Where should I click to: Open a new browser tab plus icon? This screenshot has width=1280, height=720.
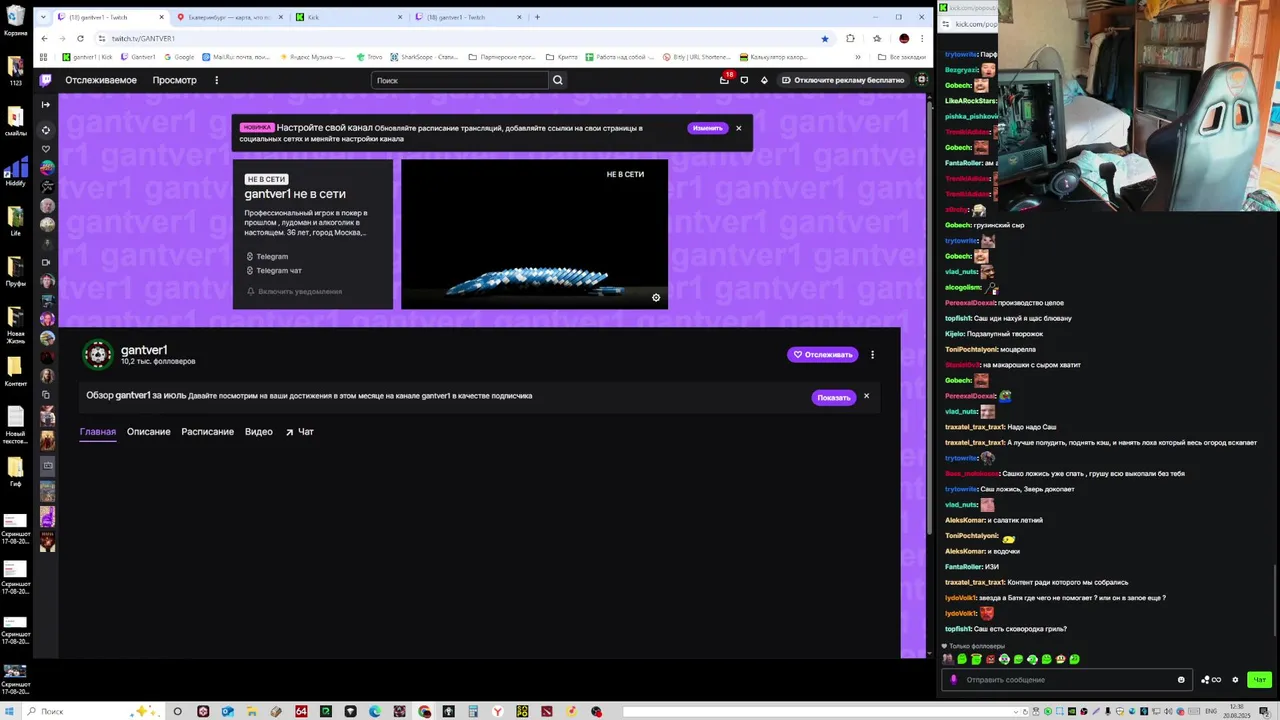coord(537,17)
